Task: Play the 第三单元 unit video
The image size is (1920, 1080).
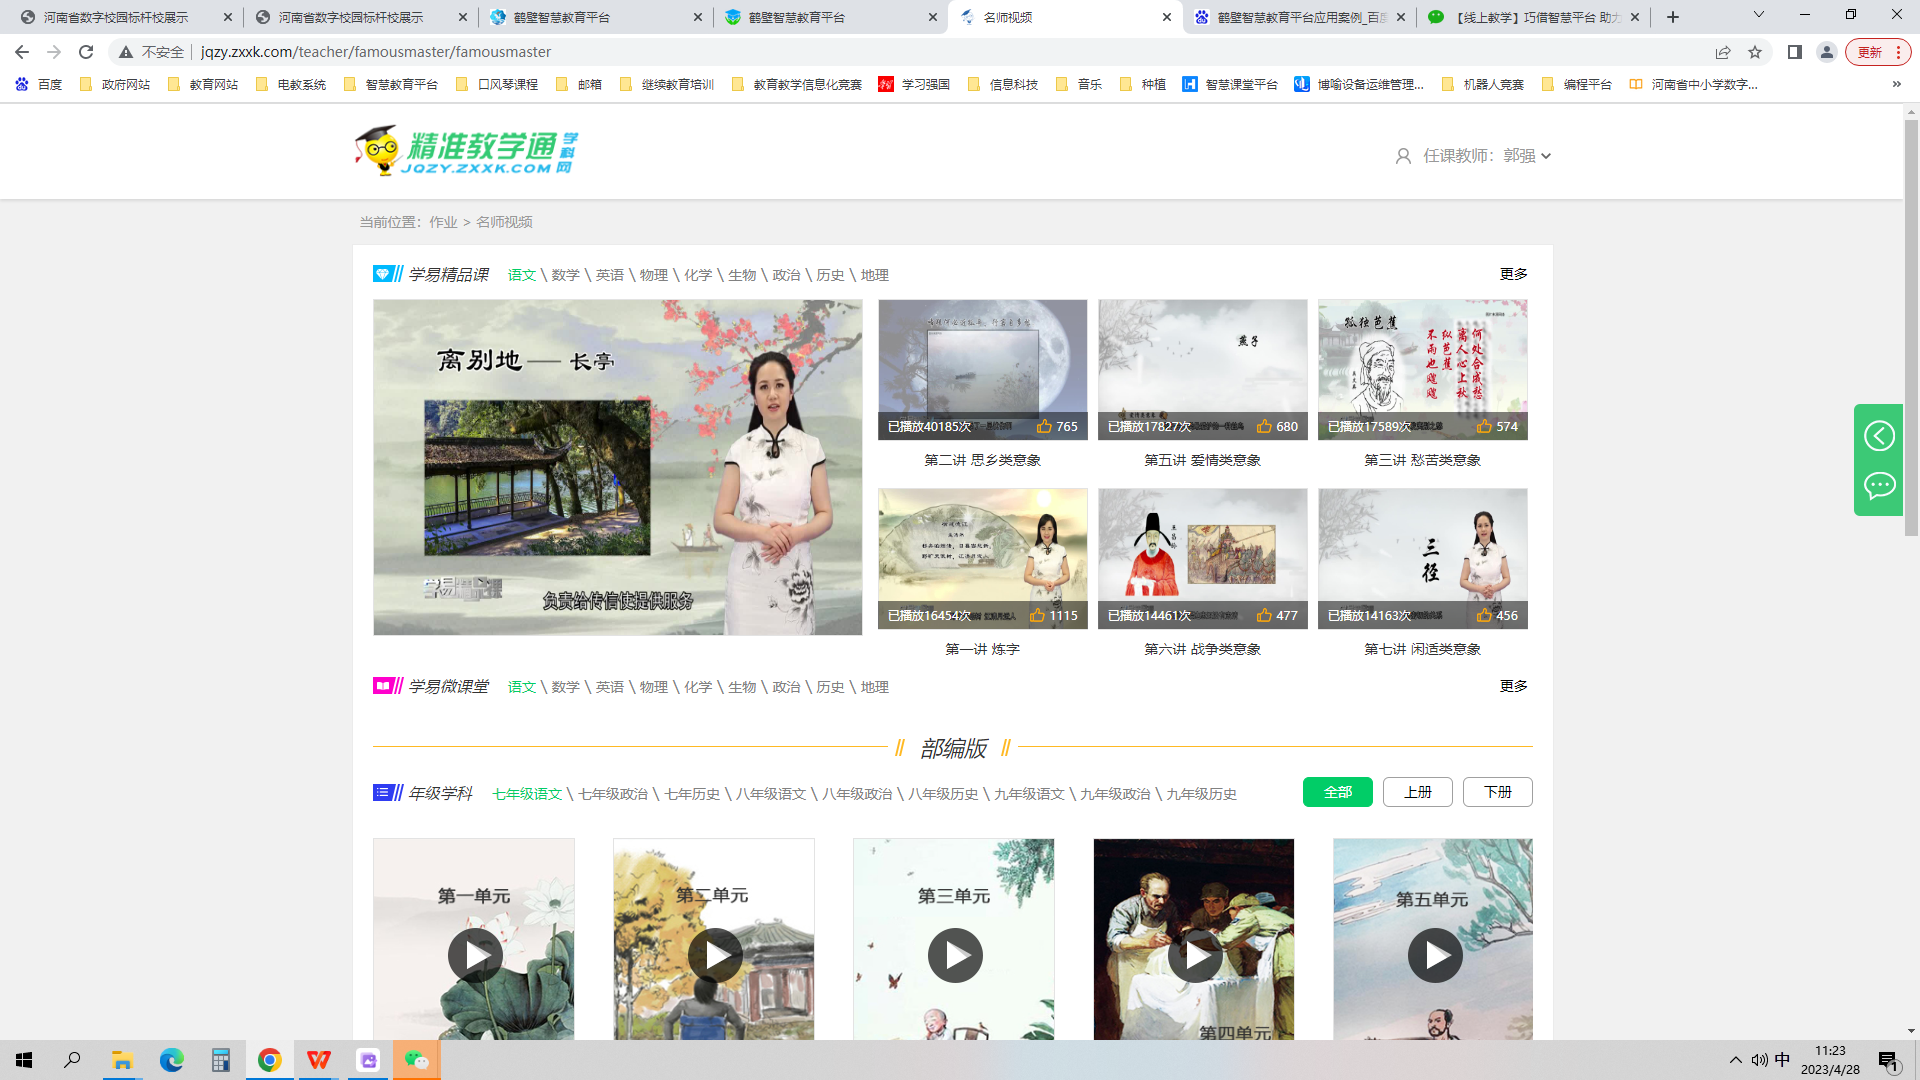Action: [x=955, y=956]
